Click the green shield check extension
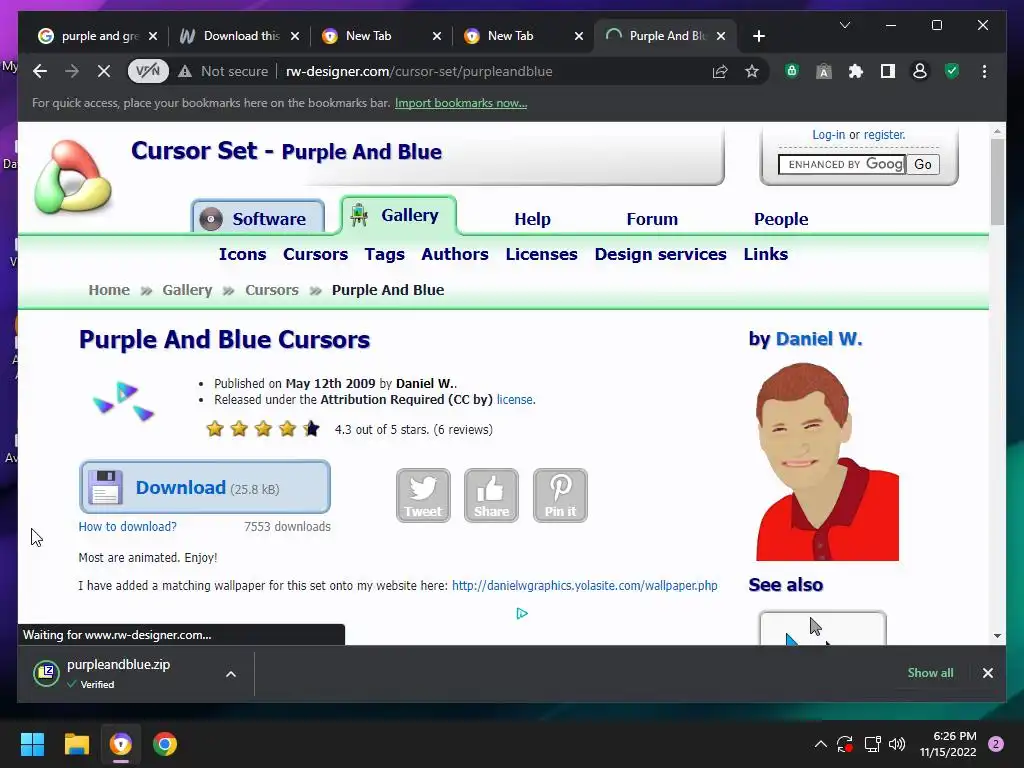Image resolution: width=1024 pixels, height=768 pixels. pyautogui.click(x=952, y=71)
